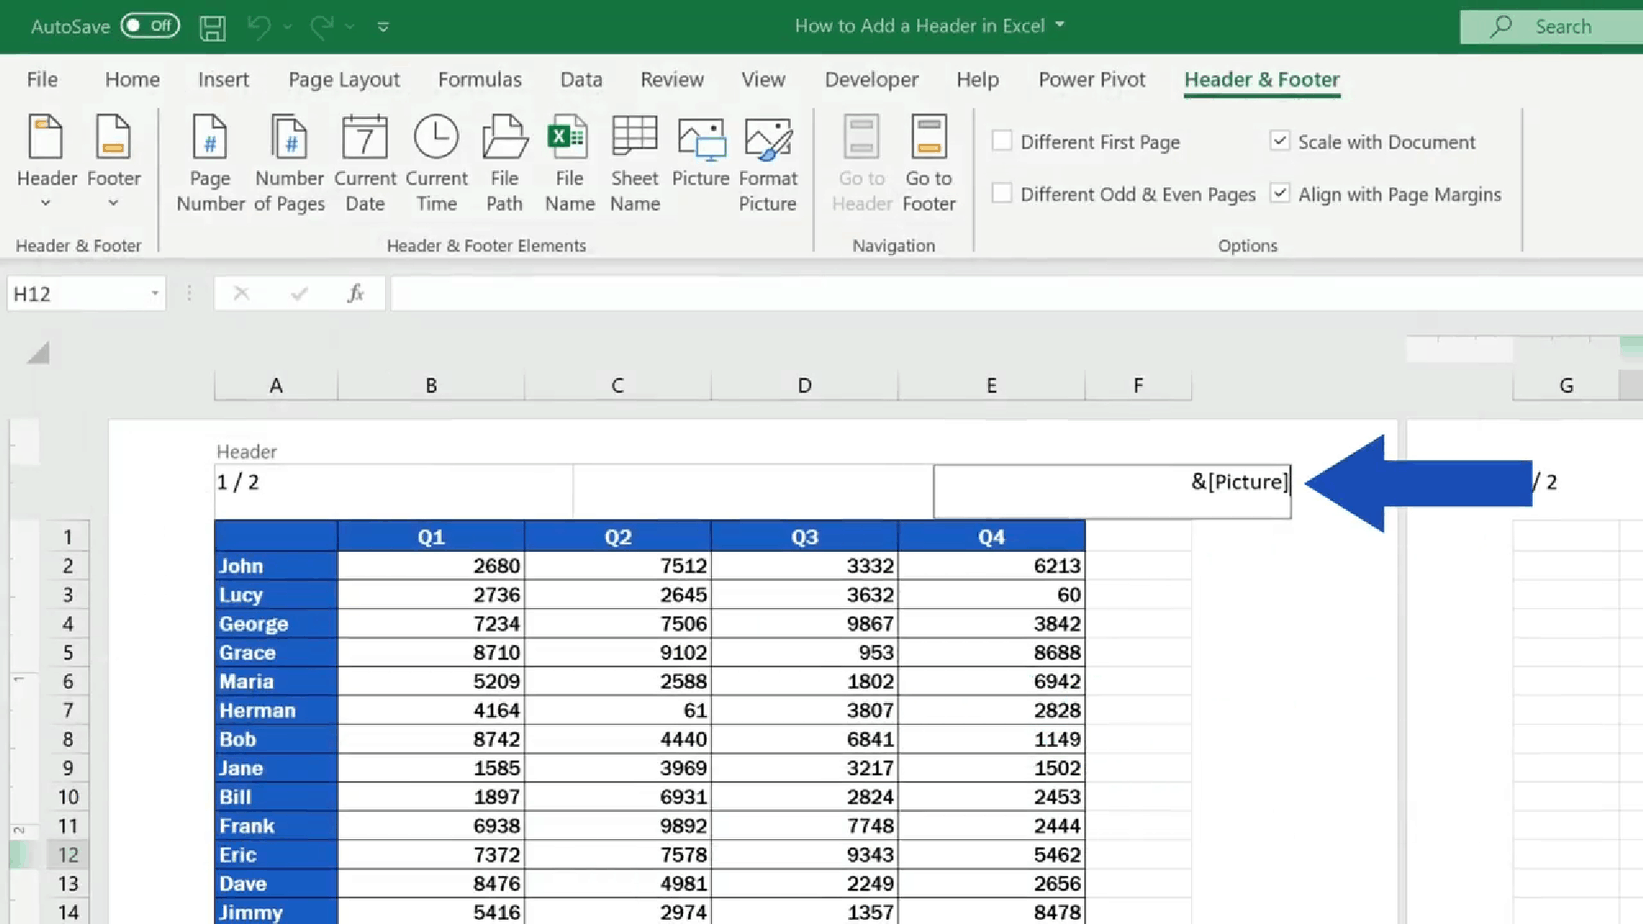Uncheck Scale with Document option
This screenshot has width=1643, height=924.
(1280, 141)
